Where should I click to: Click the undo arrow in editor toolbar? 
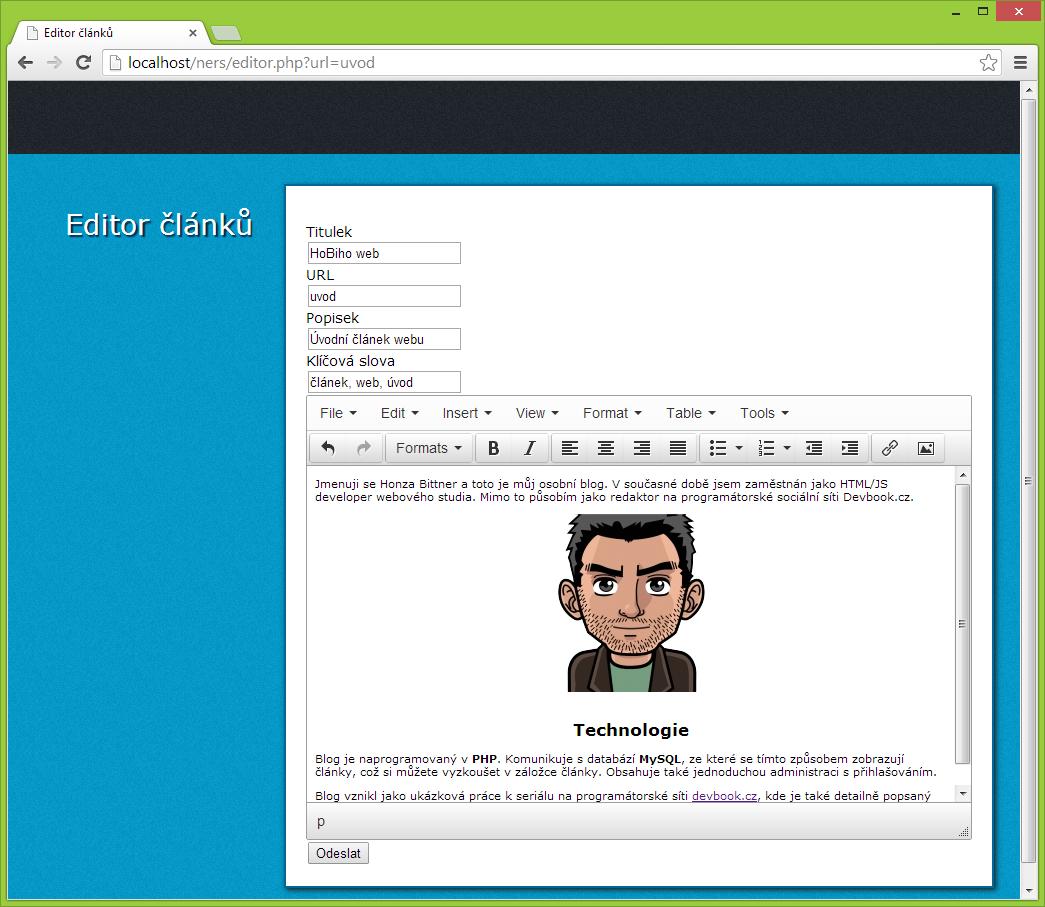click(x=328, y=448)
